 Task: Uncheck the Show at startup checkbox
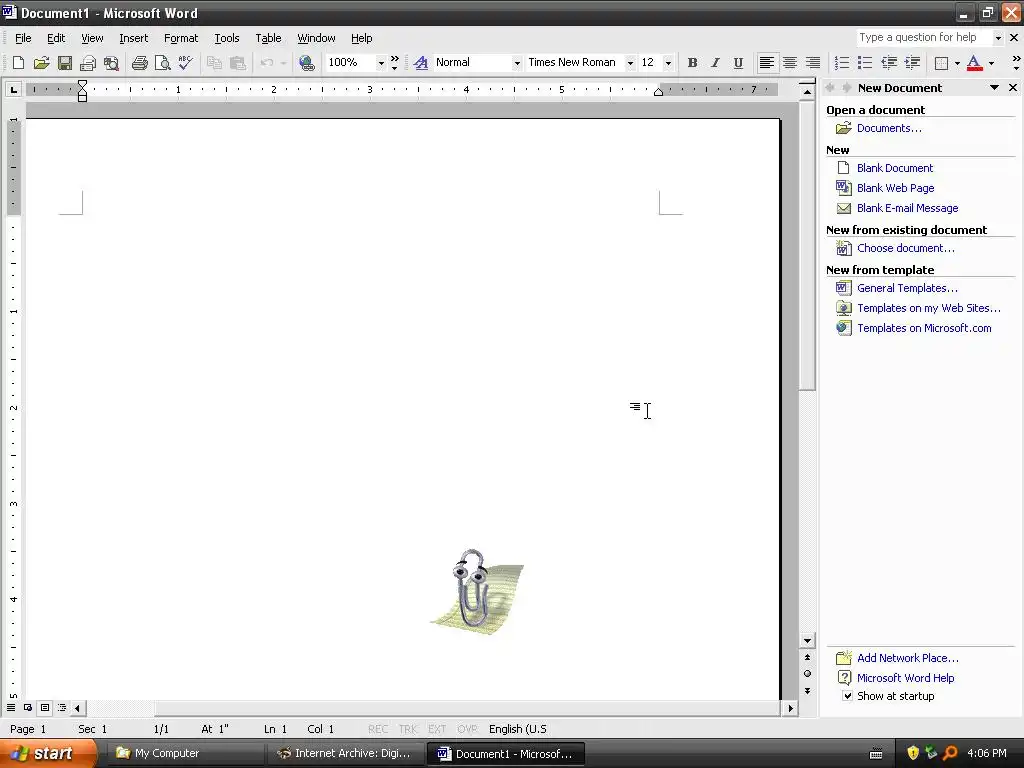[x=848, y=696]
